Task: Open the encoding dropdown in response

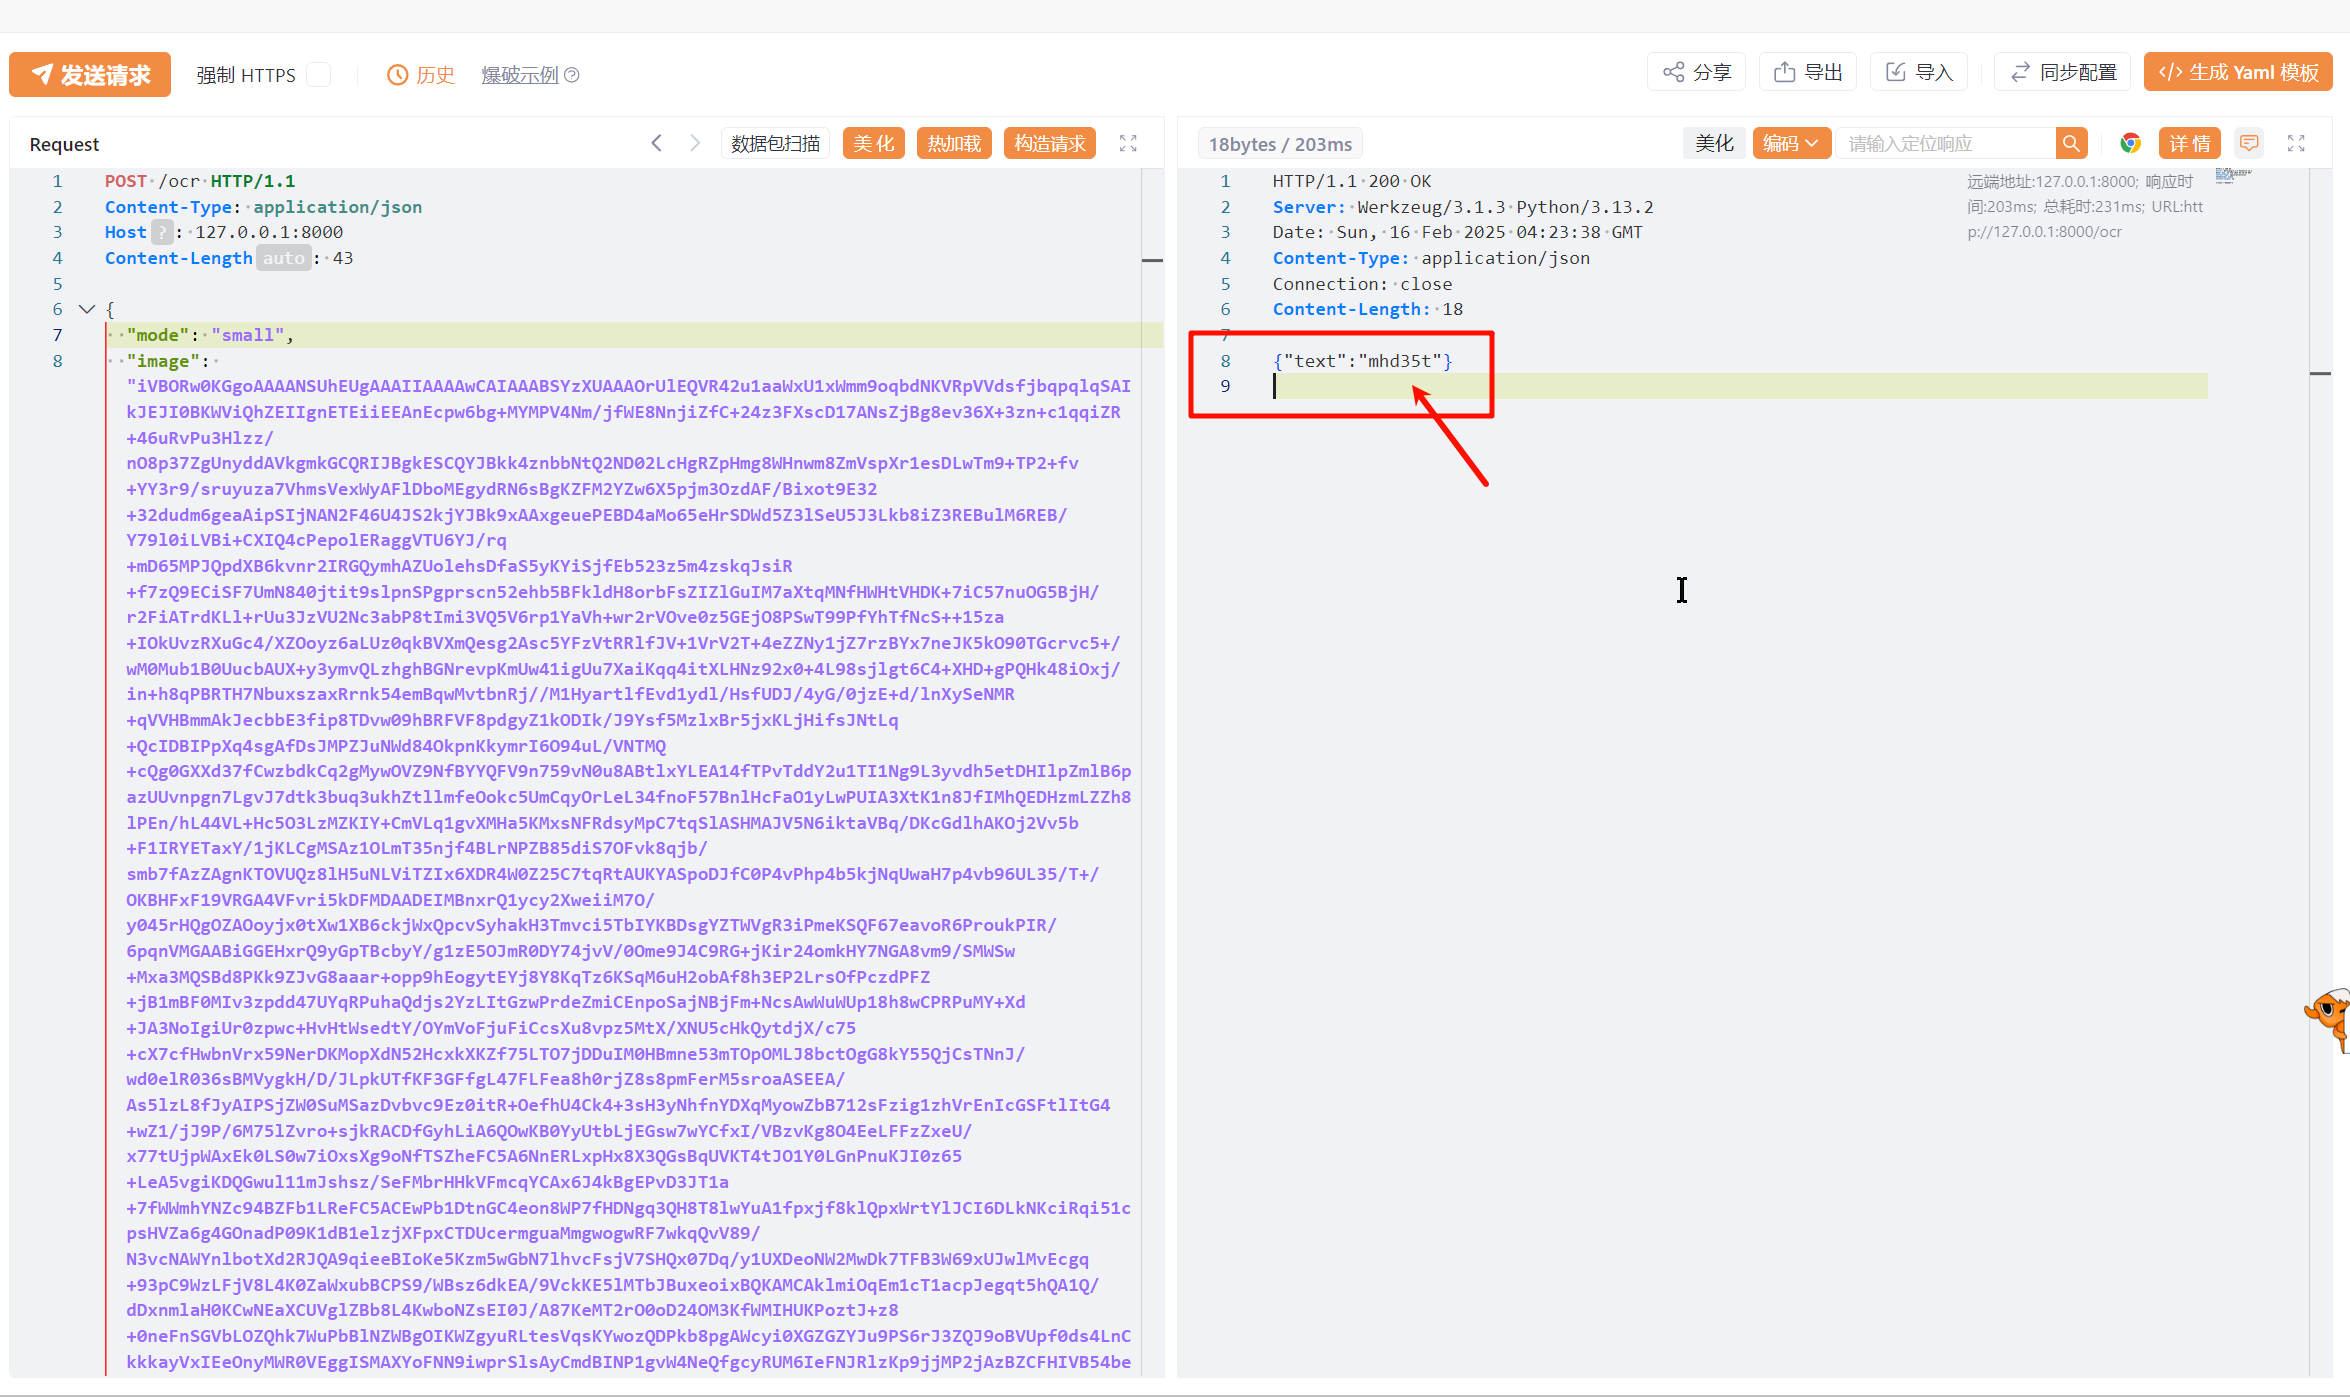Action: click(x=1790, y=143)
